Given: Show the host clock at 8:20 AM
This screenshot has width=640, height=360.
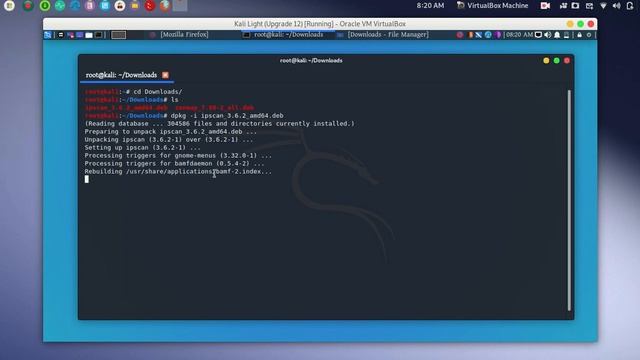Looking at the screenshot, I should [x=430, y=6].
